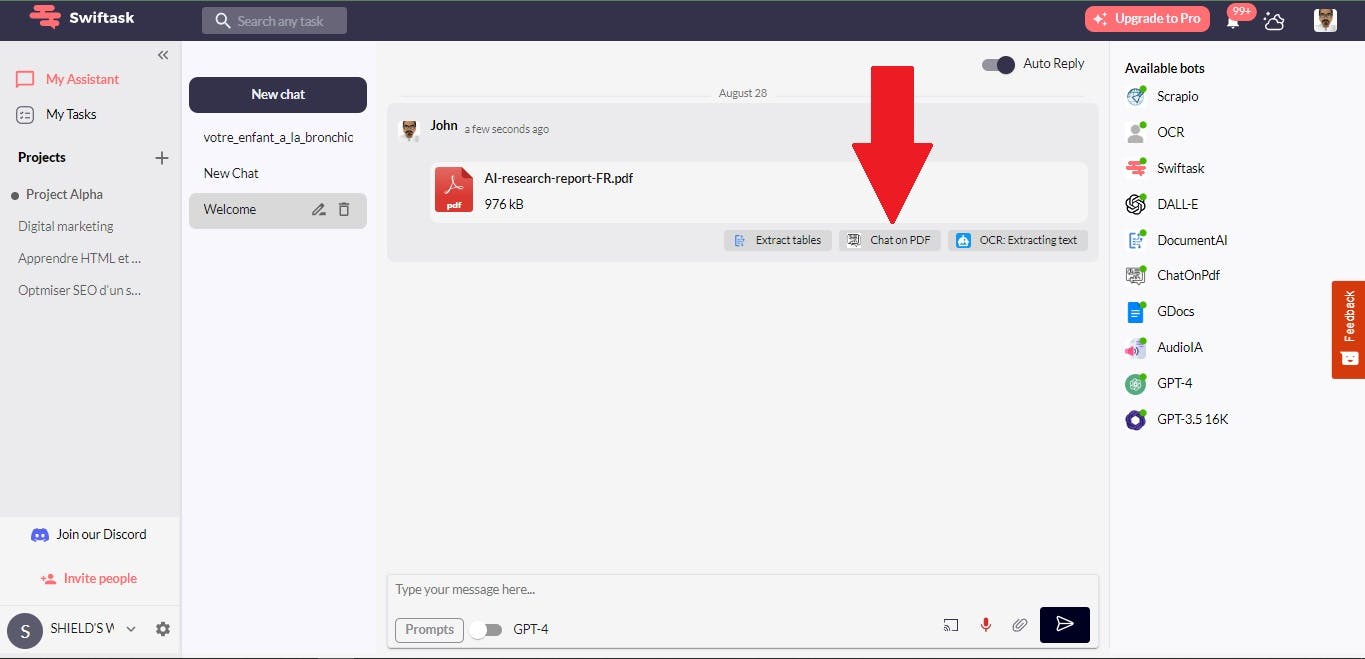The image size is (1365, 659).
Task: Open the Prompts button
Action: pyautogui.click(x=430, y=630)
